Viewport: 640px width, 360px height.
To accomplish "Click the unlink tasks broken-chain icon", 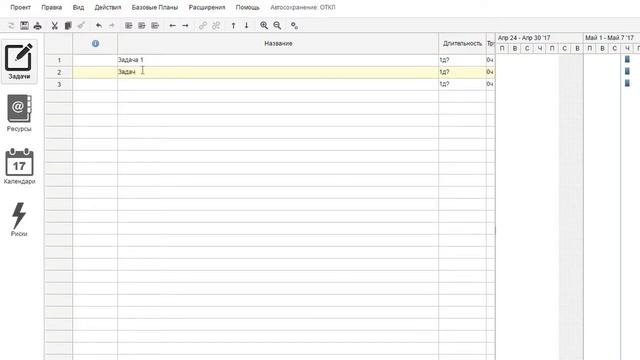I will tap(216, 26).
